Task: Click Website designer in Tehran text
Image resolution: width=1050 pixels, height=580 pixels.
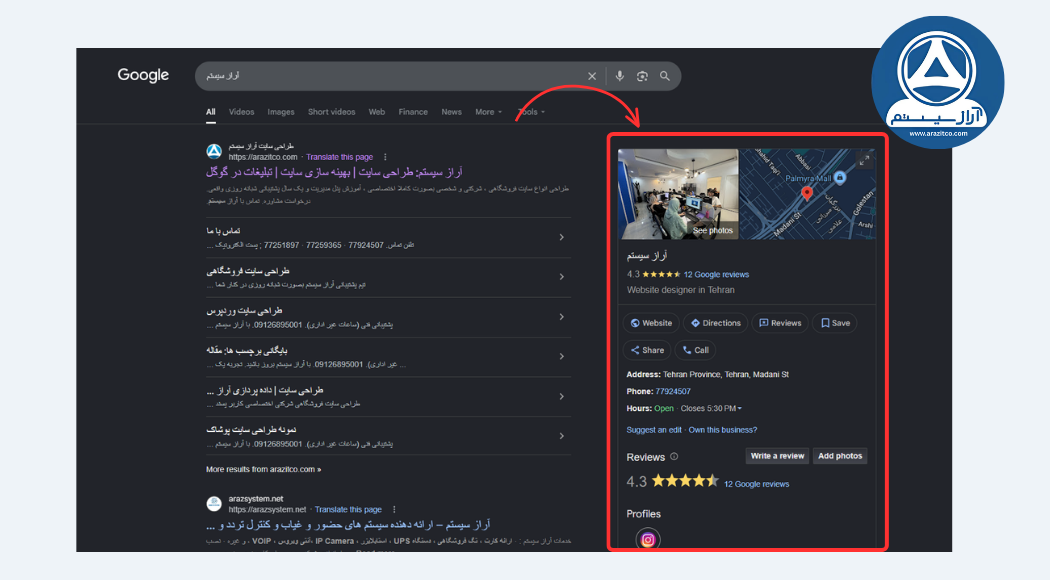Action: [x=680, y=290]
